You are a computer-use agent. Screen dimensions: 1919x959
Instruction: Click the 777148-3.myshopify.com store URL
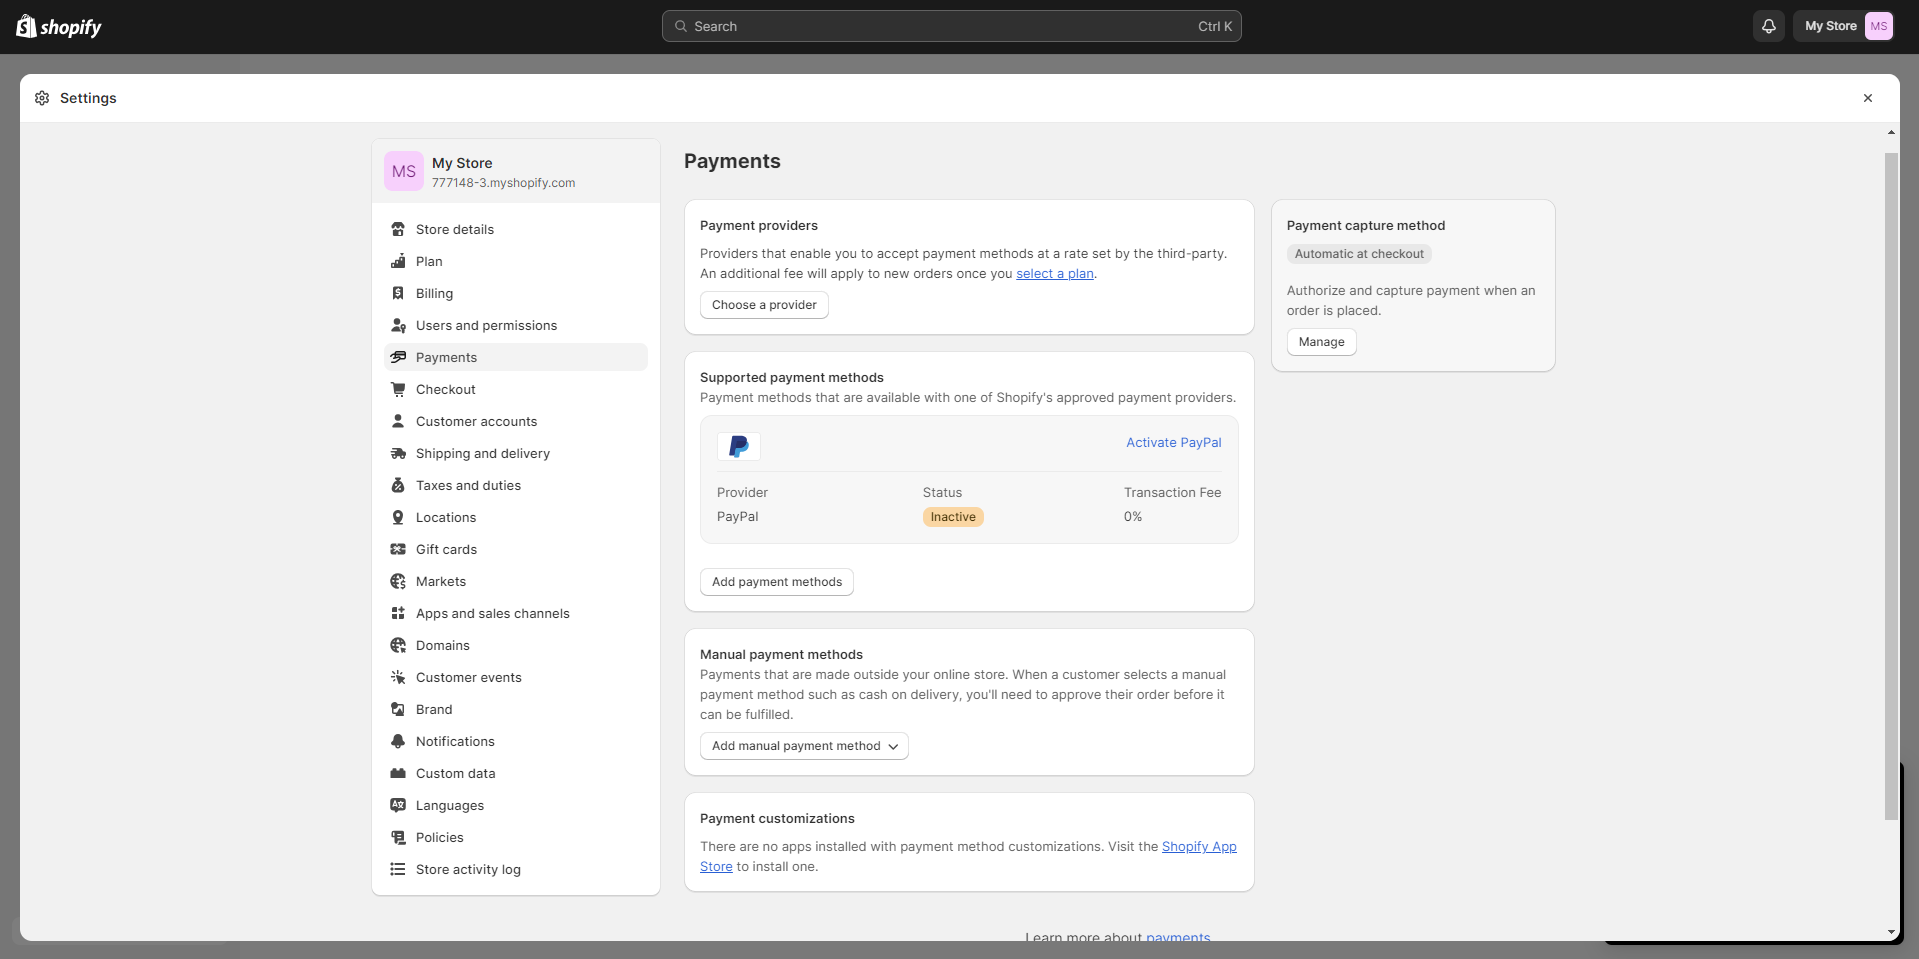pyautogui.click(x=503, y=183)
